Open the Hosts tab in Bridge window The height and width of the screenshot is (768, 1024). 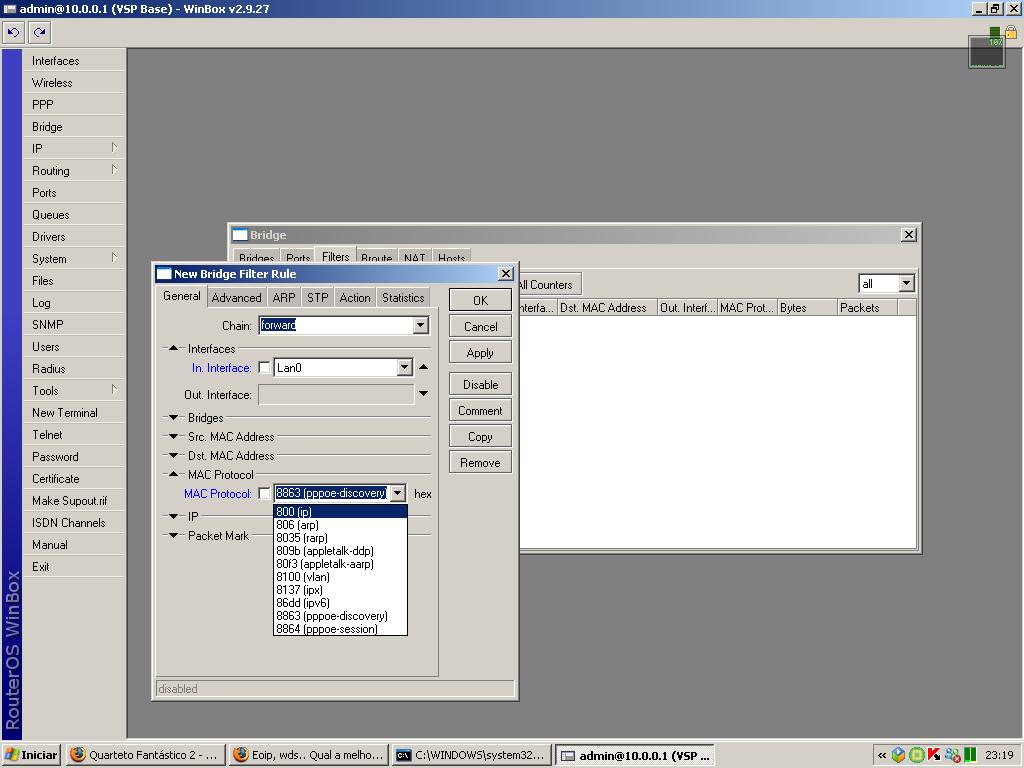point(451,257)
